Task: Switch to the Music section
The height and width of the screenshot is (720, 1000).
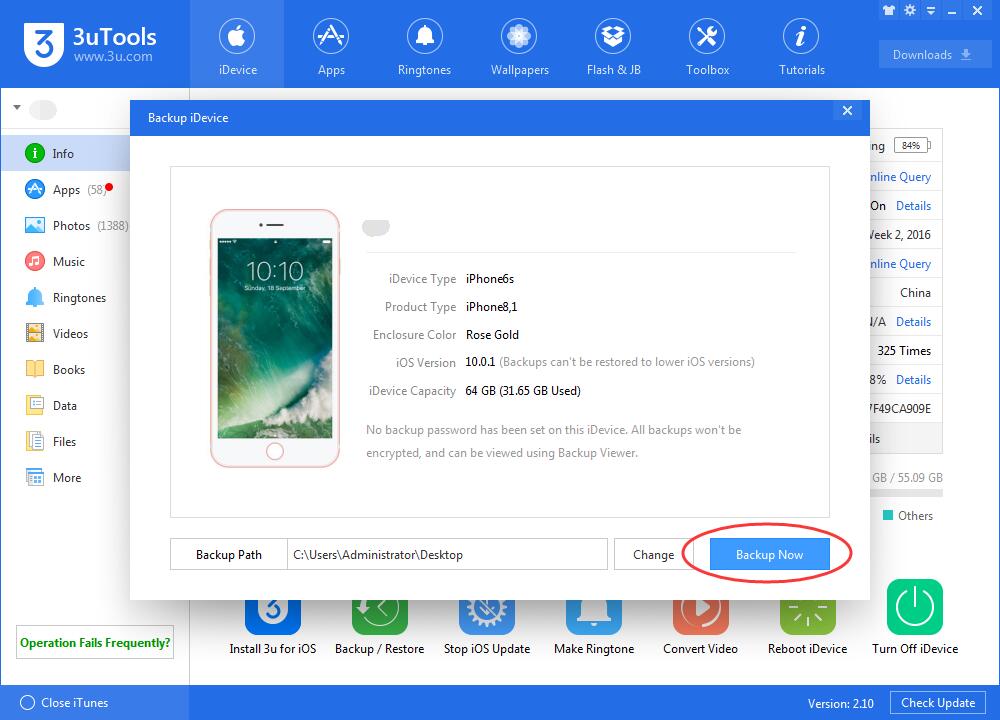Action: 66,261
